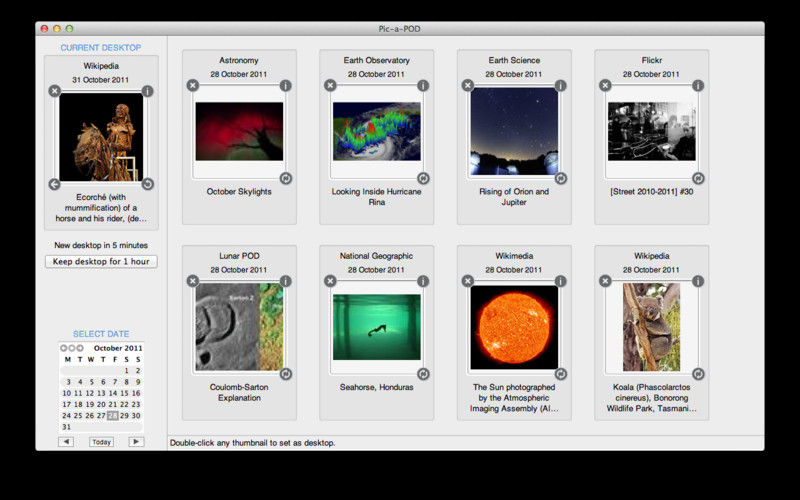The image size is (800, 500).
Task: Show info for the Flickr picture
Action: (698, 86)
